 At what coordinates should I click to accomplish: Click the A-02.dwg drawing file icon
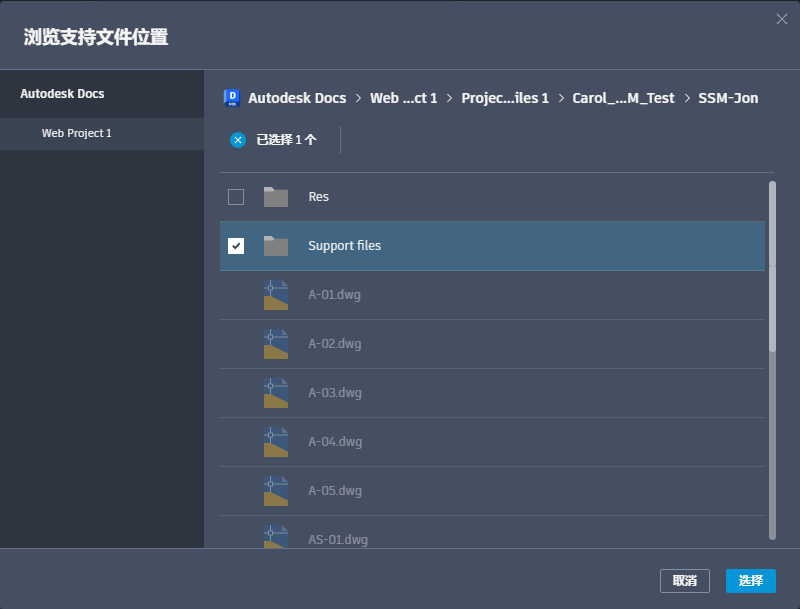point(276,344)
